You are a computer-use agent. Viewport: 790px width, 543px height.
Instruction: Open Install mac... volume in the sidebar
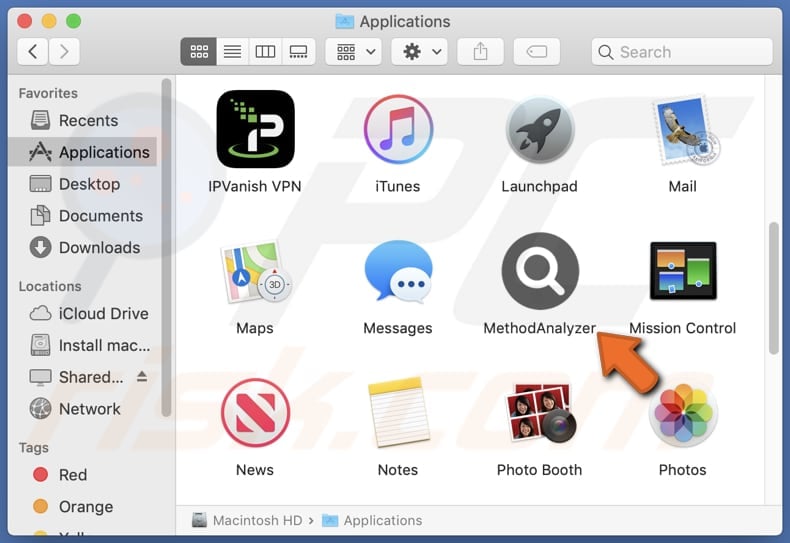click(x=84, y=345)
